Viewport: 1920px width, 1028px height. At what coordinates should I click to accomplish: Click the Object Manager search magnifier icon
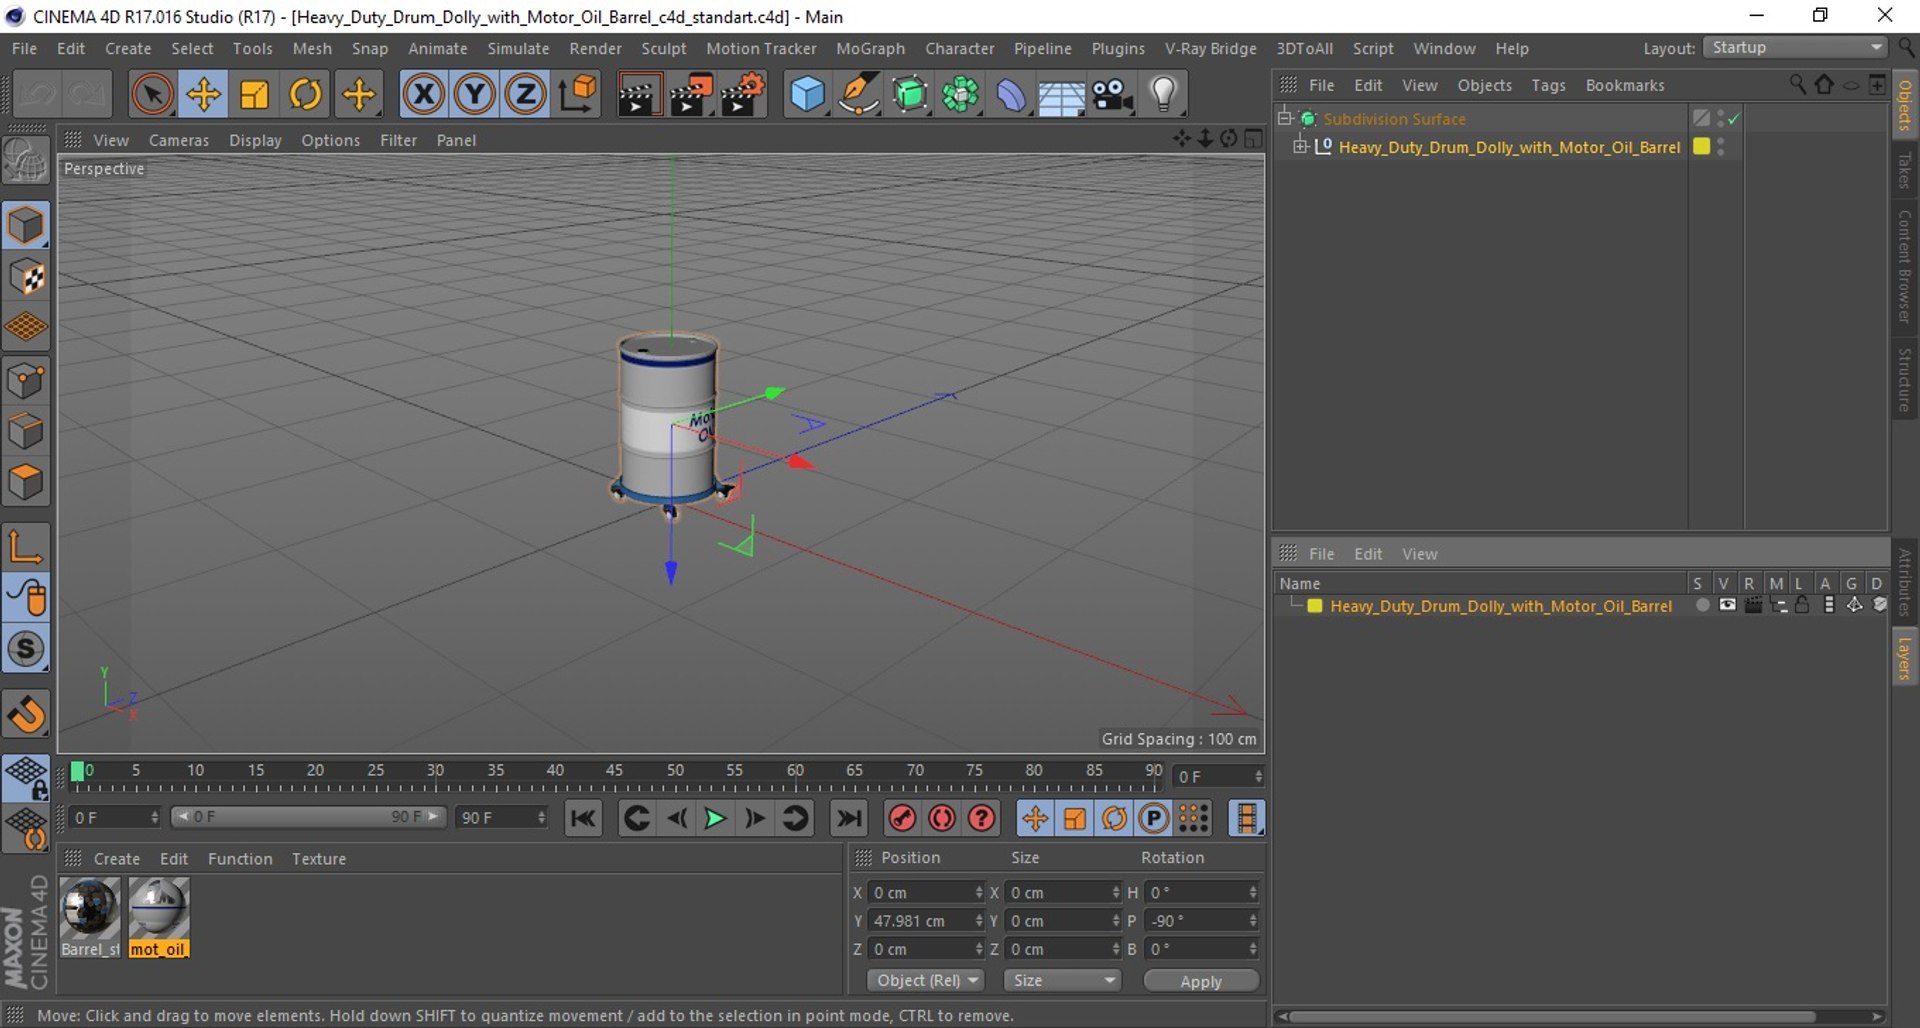1798,85
